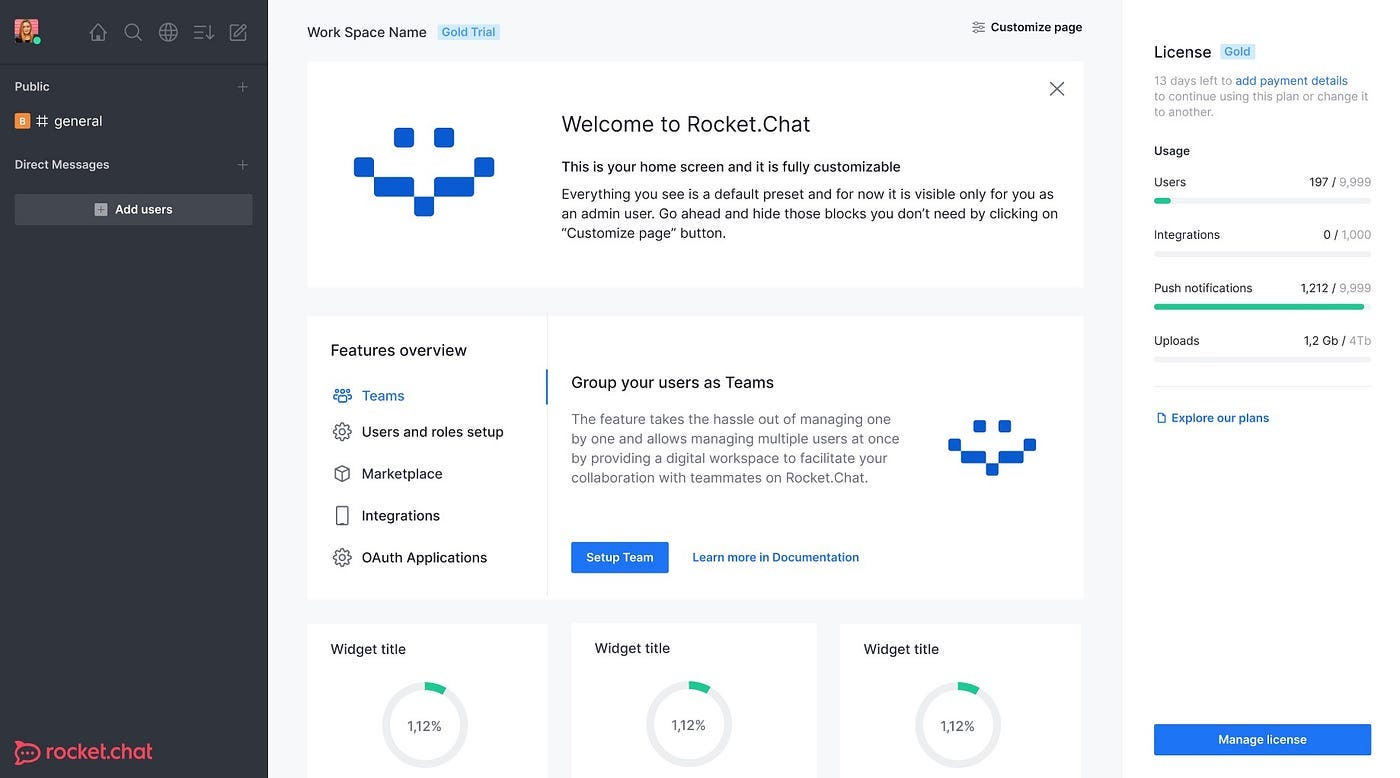Click the Explore our plans document icon
Viewport: 1400px width, 778px height.
(x=1161, y=418)
